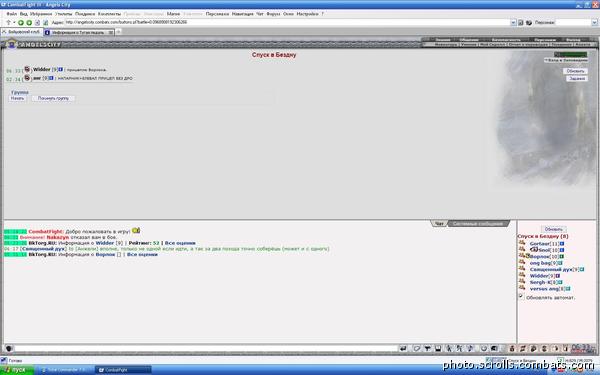600x375 pixels.
Task: Expand the "Персонаж" combo box dropdown
Action: tap(594, 23)
